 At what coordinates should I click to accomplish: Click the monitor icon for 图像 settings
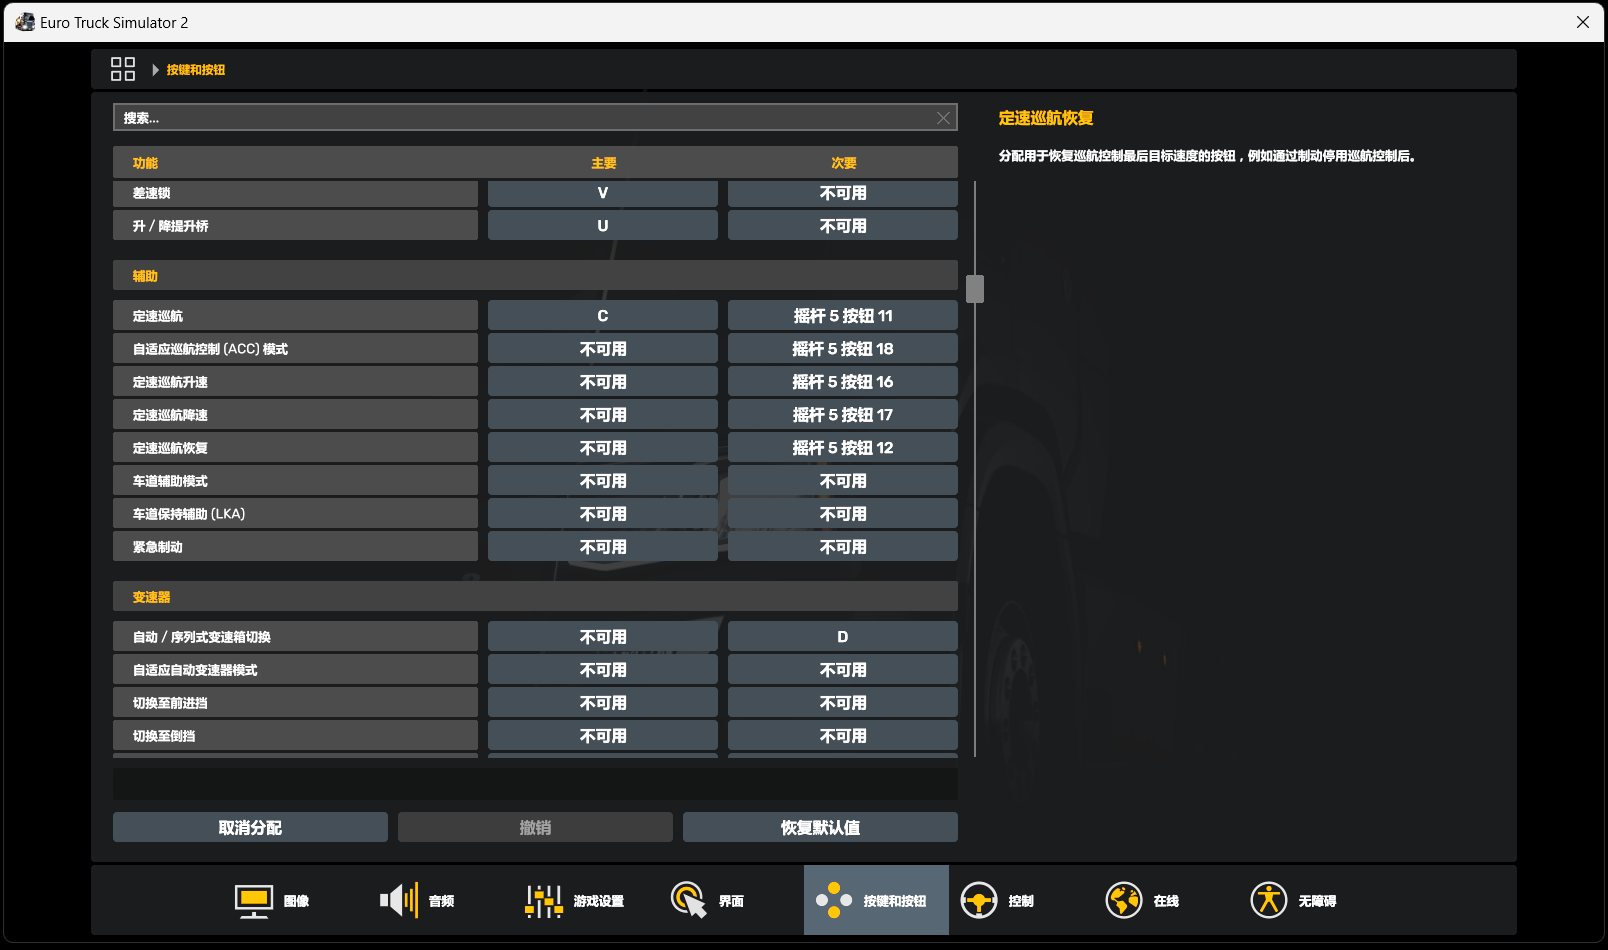point(254,901)
